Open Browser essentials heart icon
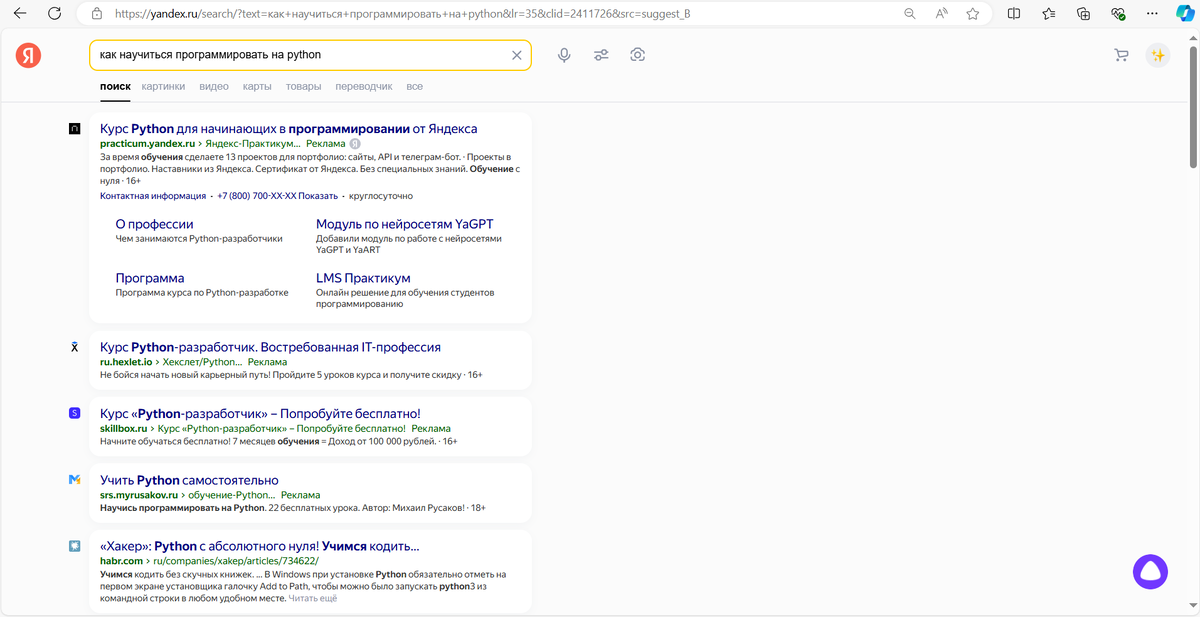This screenshot has height=617, width=1200. pyautogui.click(x=1118, y=14)
